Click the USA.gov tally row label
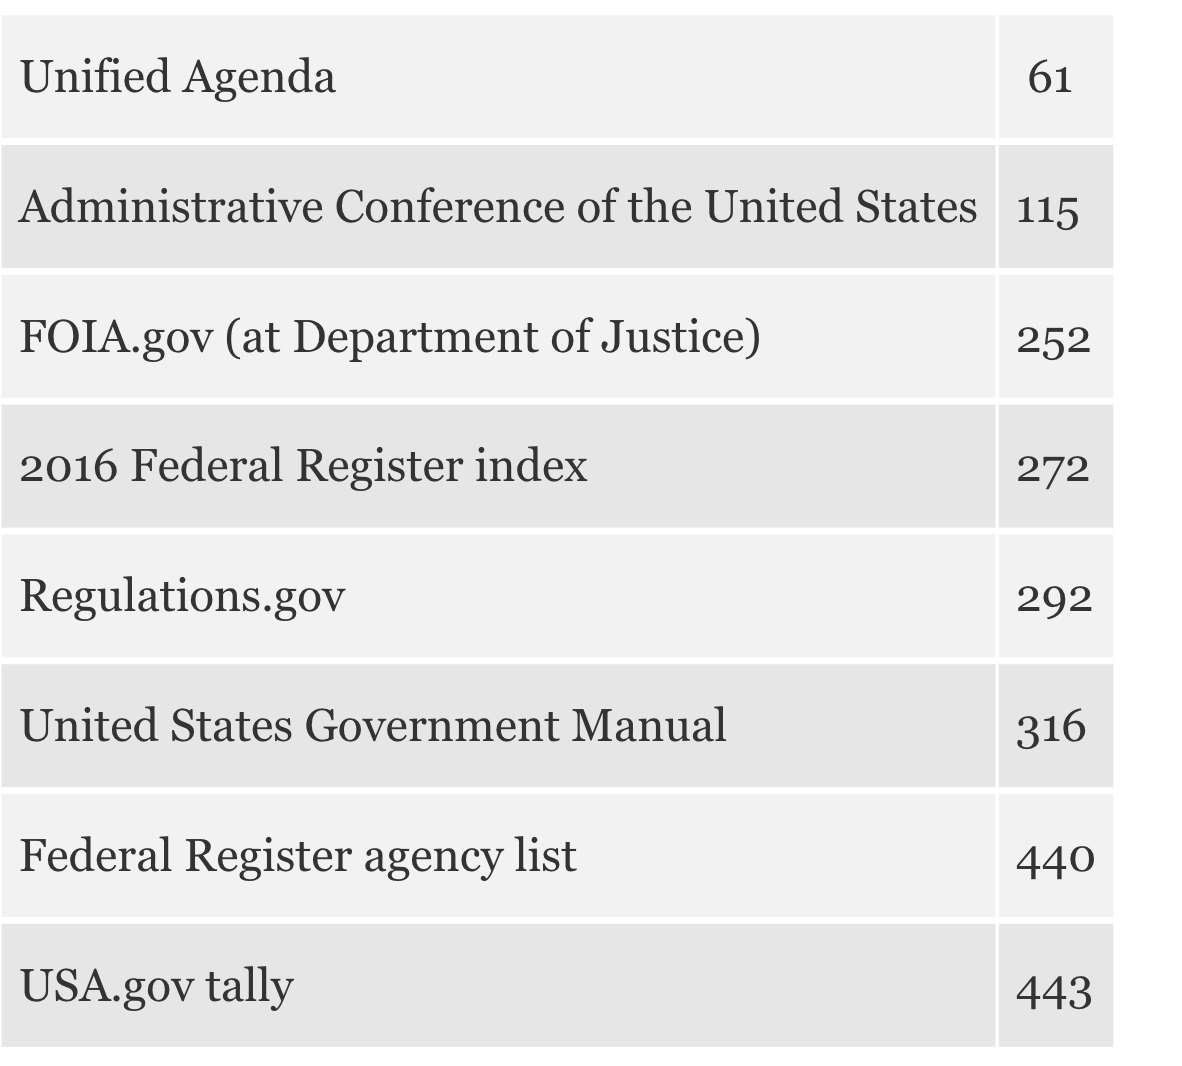Screen dimensions: 1182x1066 [x=157, y=986]
